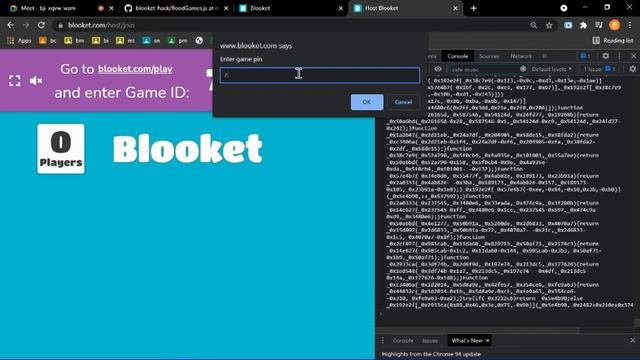Open the Apps bookmarks shortcut
The height and width of the screenshot is (360, 640).
19,40
